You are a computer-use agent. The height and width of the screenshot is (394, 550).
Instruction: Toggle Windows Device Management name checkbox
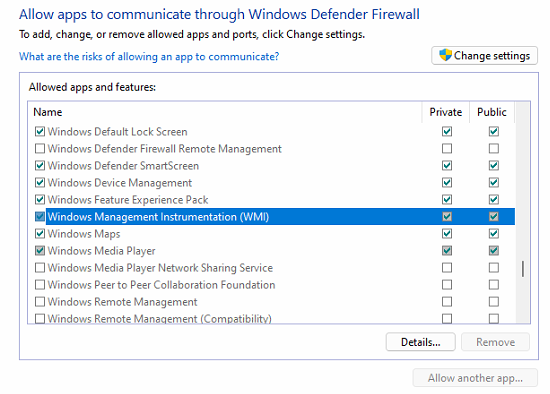coord(40,182)
